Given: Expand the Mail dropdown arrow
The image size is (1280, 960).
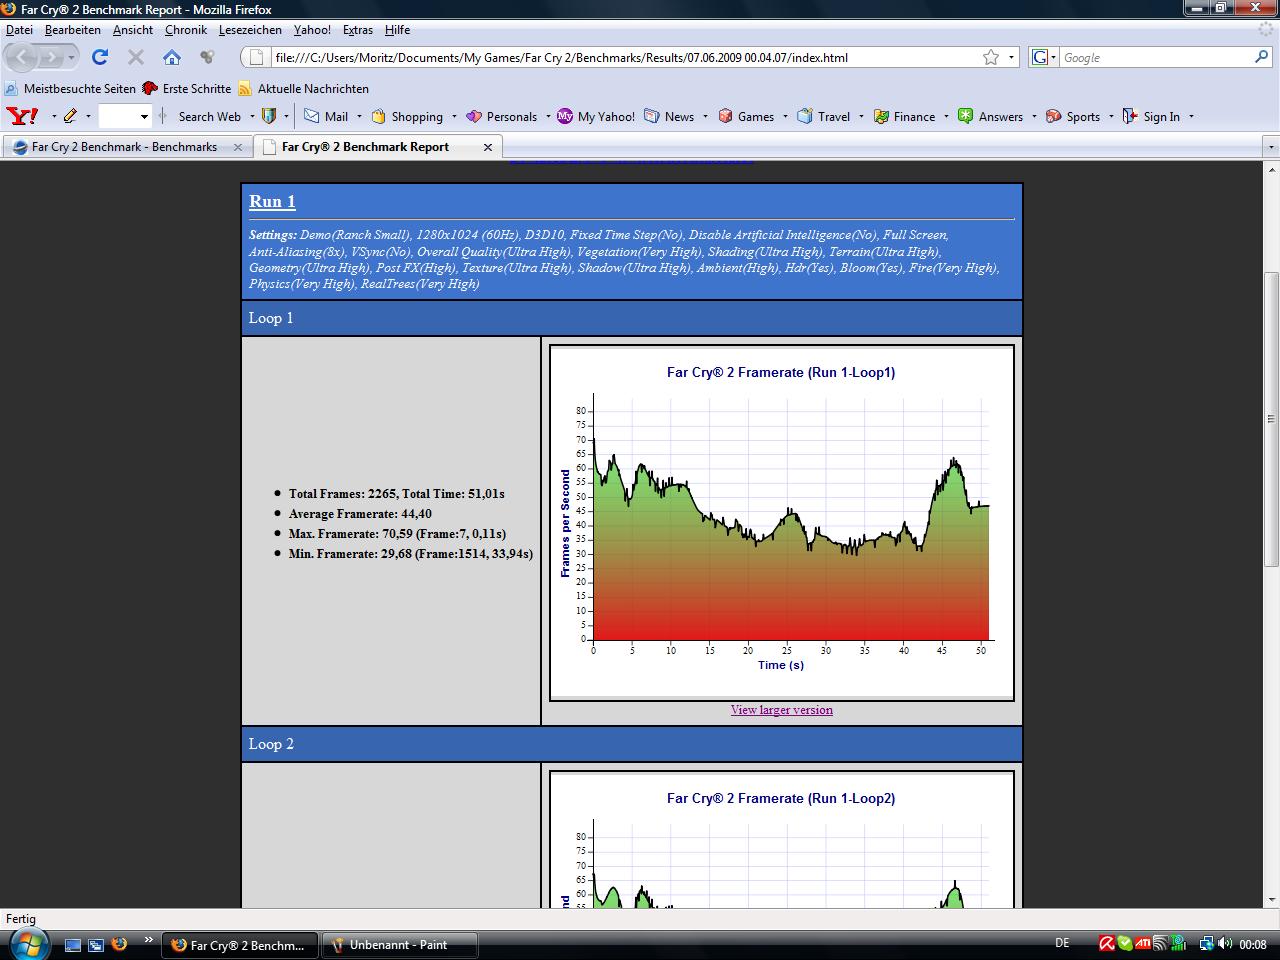Looking at the screenshot, I should click(359, 116).
